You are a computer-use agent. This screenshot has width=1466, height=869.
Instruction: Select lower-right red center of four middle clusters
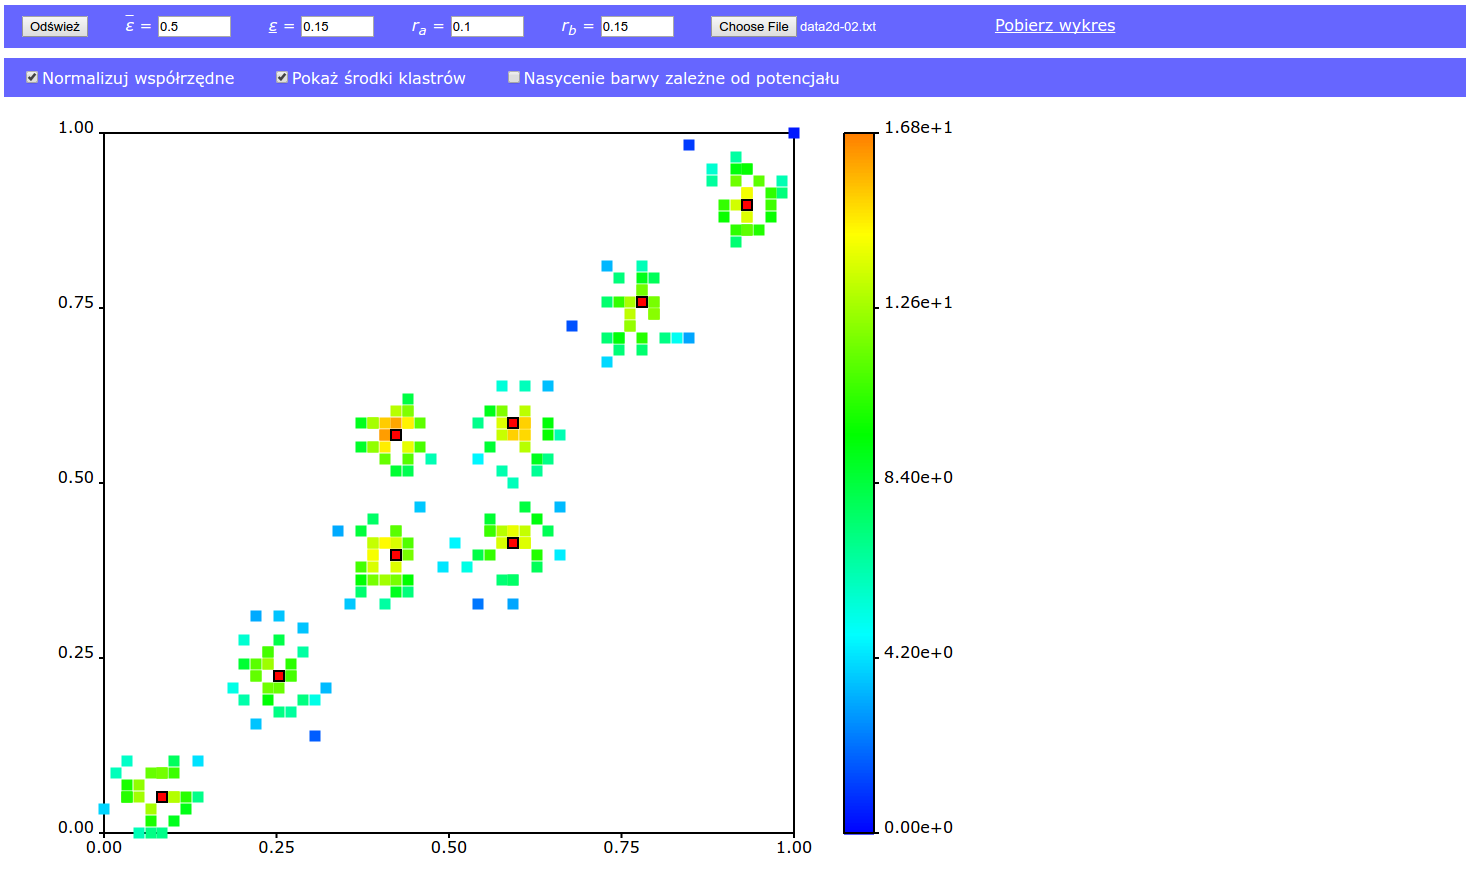tap(513, 543)
